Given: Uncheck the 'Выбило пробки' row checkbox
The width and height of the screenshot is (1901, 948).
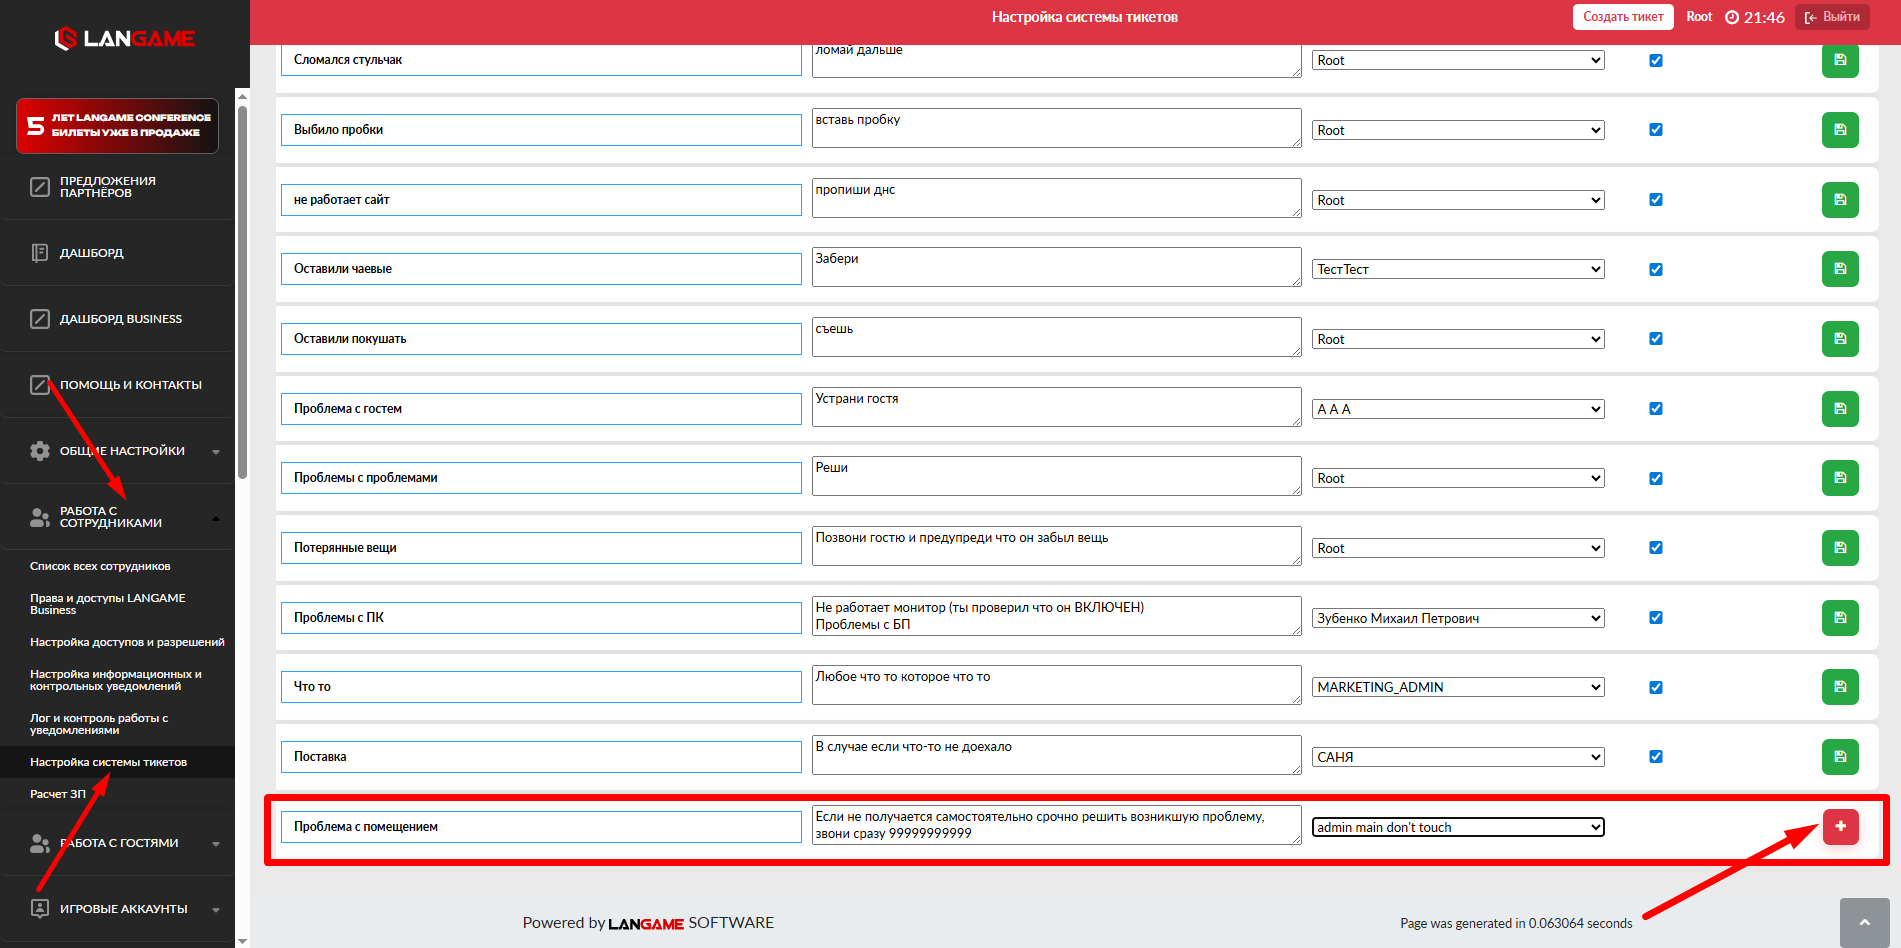Looking at the screenshot, I should click(1656, 130).
